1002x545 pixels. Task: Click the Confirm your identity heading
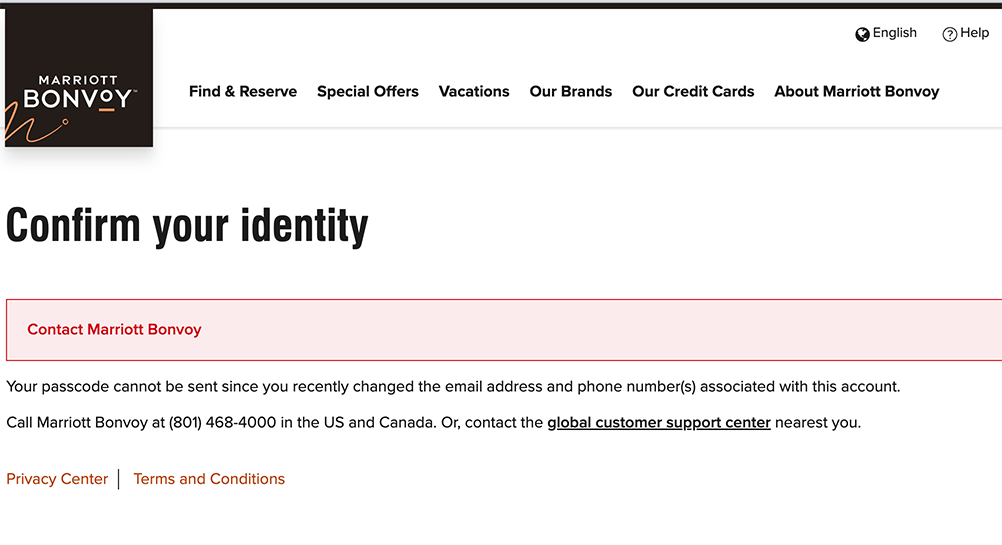[x=187, y=226]
